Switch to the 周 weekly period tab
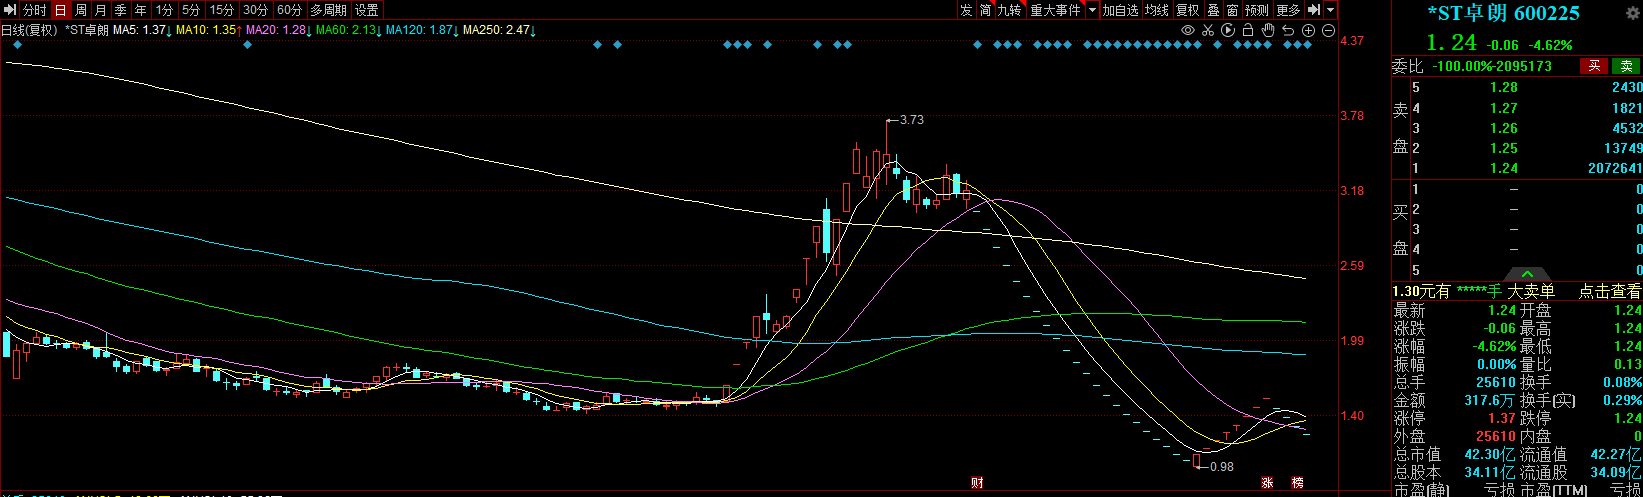1643x497 pixels. pos(81,10)
